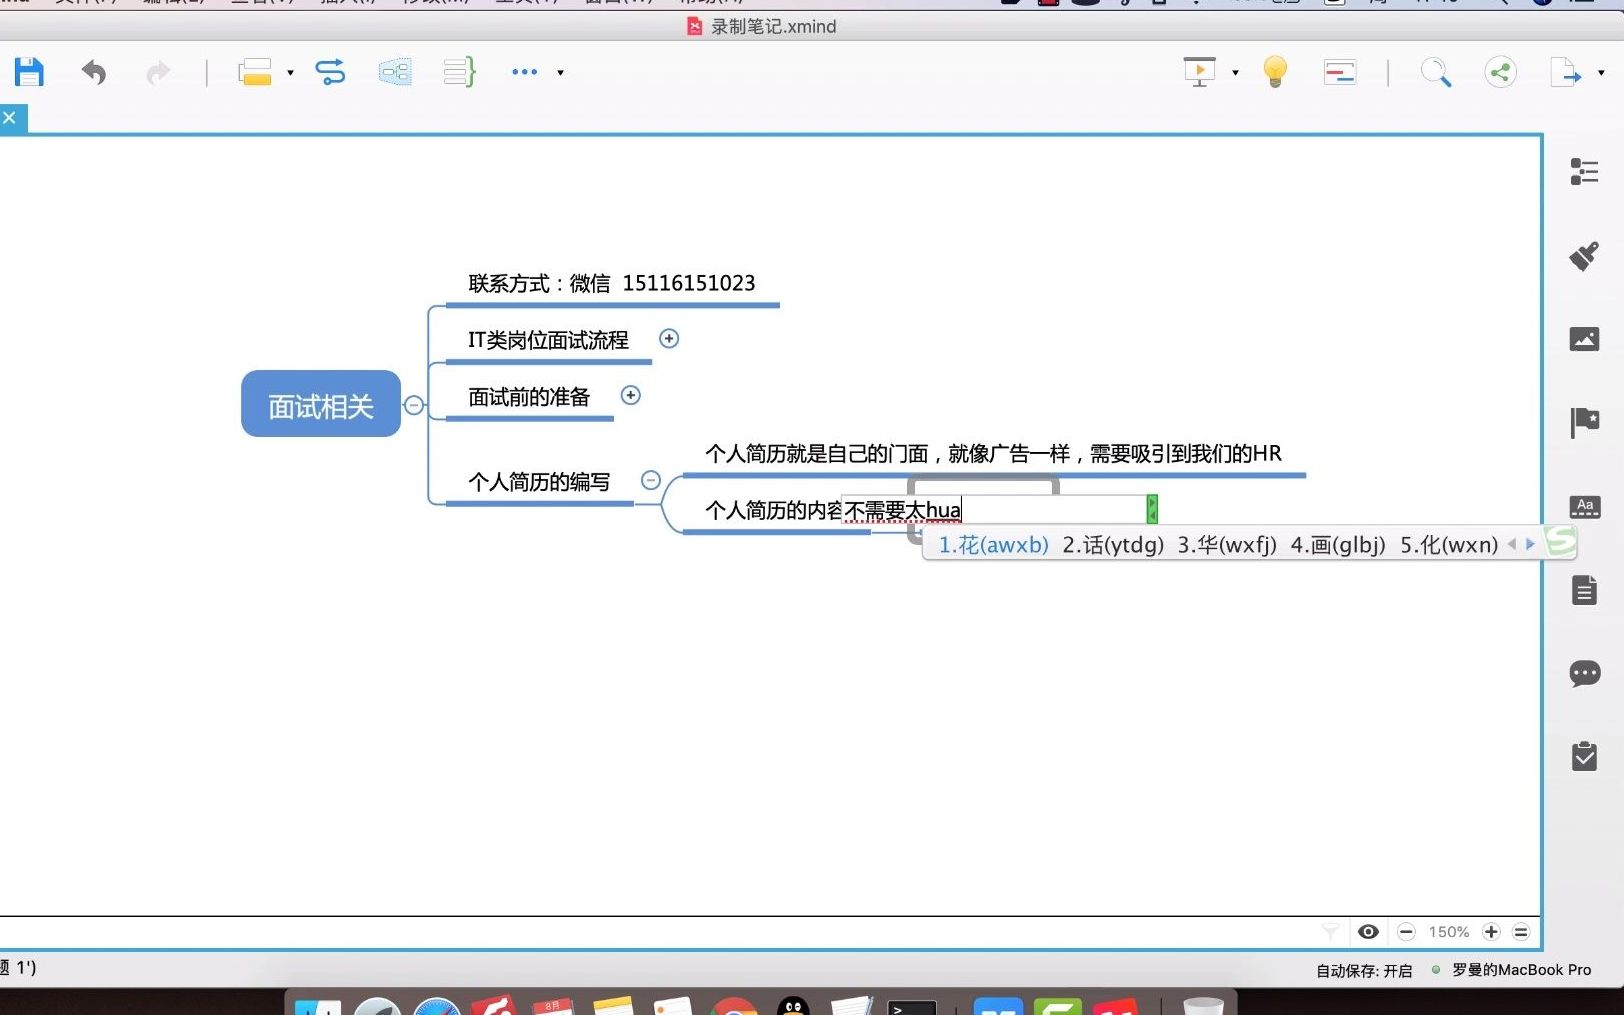Viewport: 1624px width, 1015px height.
Task: Open search with the magnifier icon
Action: click(x=1435, y=72)
